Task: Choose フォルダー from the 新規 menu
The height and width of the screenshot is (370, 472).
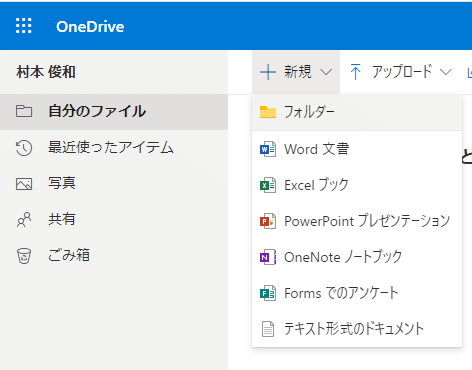Action: coord(357,112)
